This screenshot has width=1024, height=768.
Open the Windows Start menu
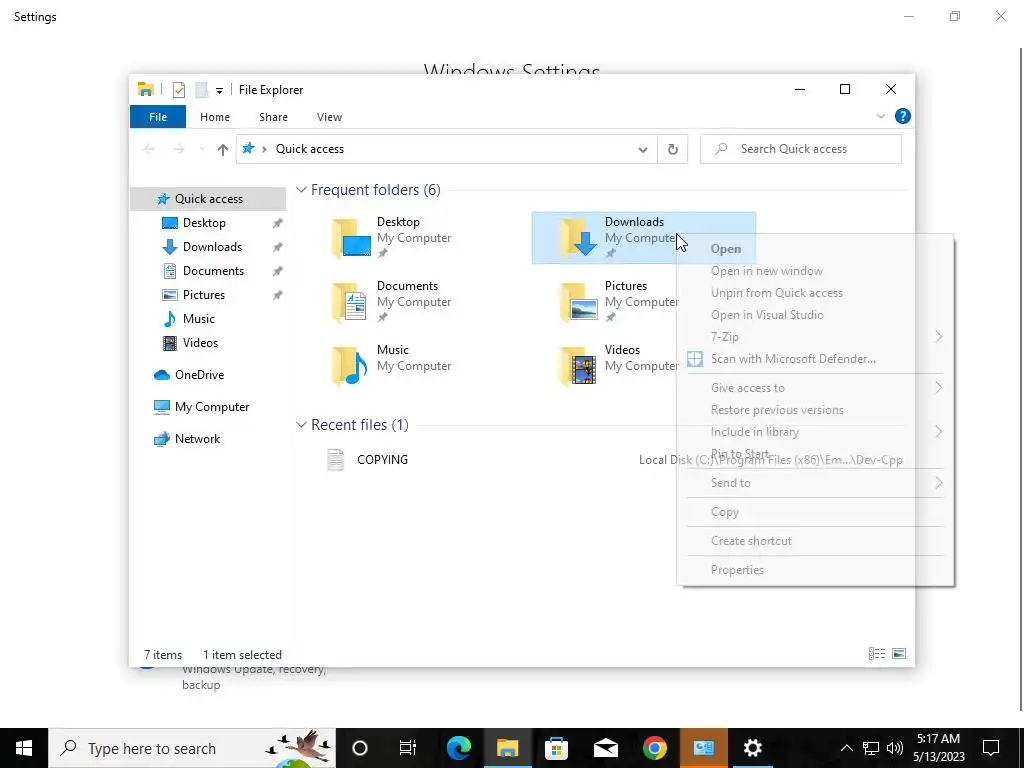point(24,748)
